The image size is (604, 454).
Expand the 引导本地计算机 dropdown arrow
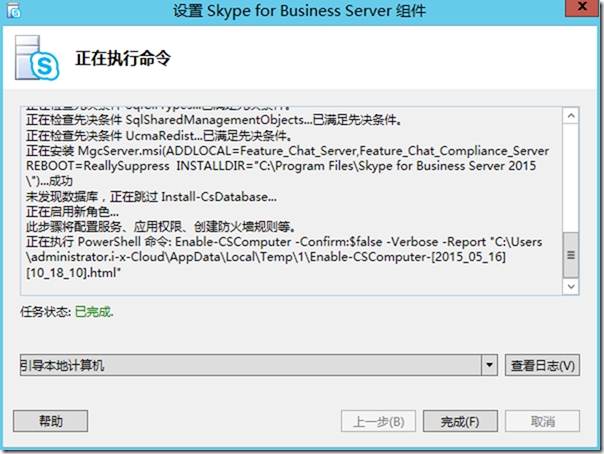(489, 365)
